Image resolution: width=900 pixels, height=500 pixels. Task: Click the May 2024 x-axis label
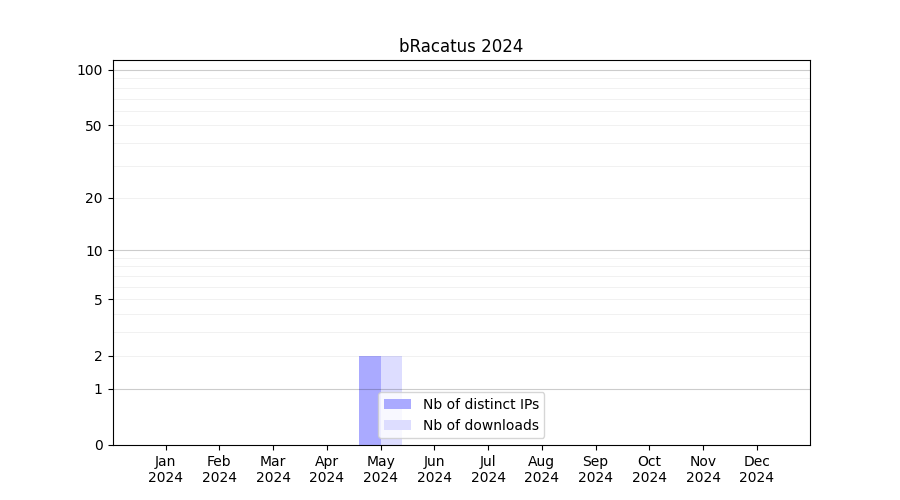(x=381, y=469)
